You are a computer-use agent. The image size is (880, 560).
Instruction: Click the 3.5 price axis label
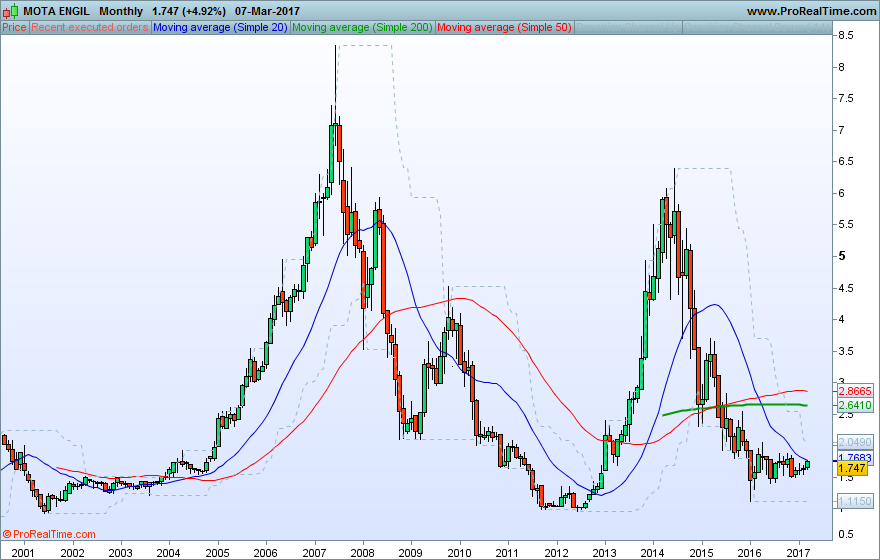click(846, 352)
